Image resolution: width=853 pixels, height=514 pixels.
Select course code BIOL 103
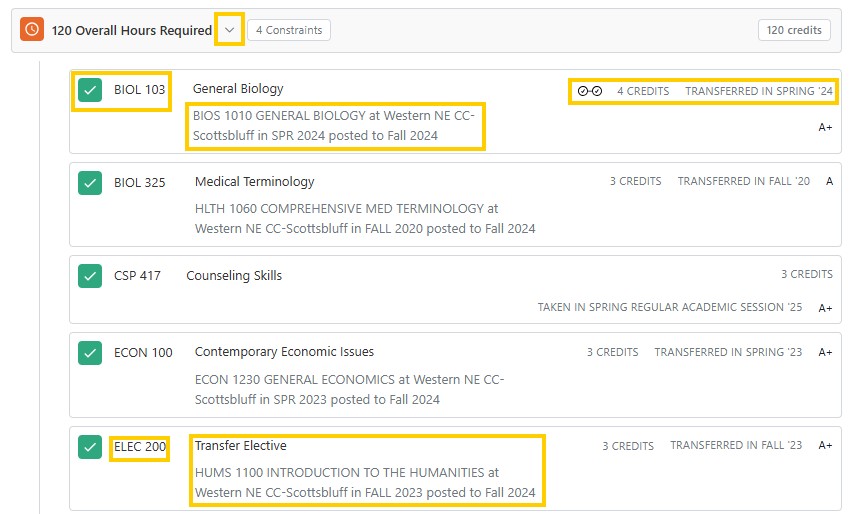tap(139, 90)
